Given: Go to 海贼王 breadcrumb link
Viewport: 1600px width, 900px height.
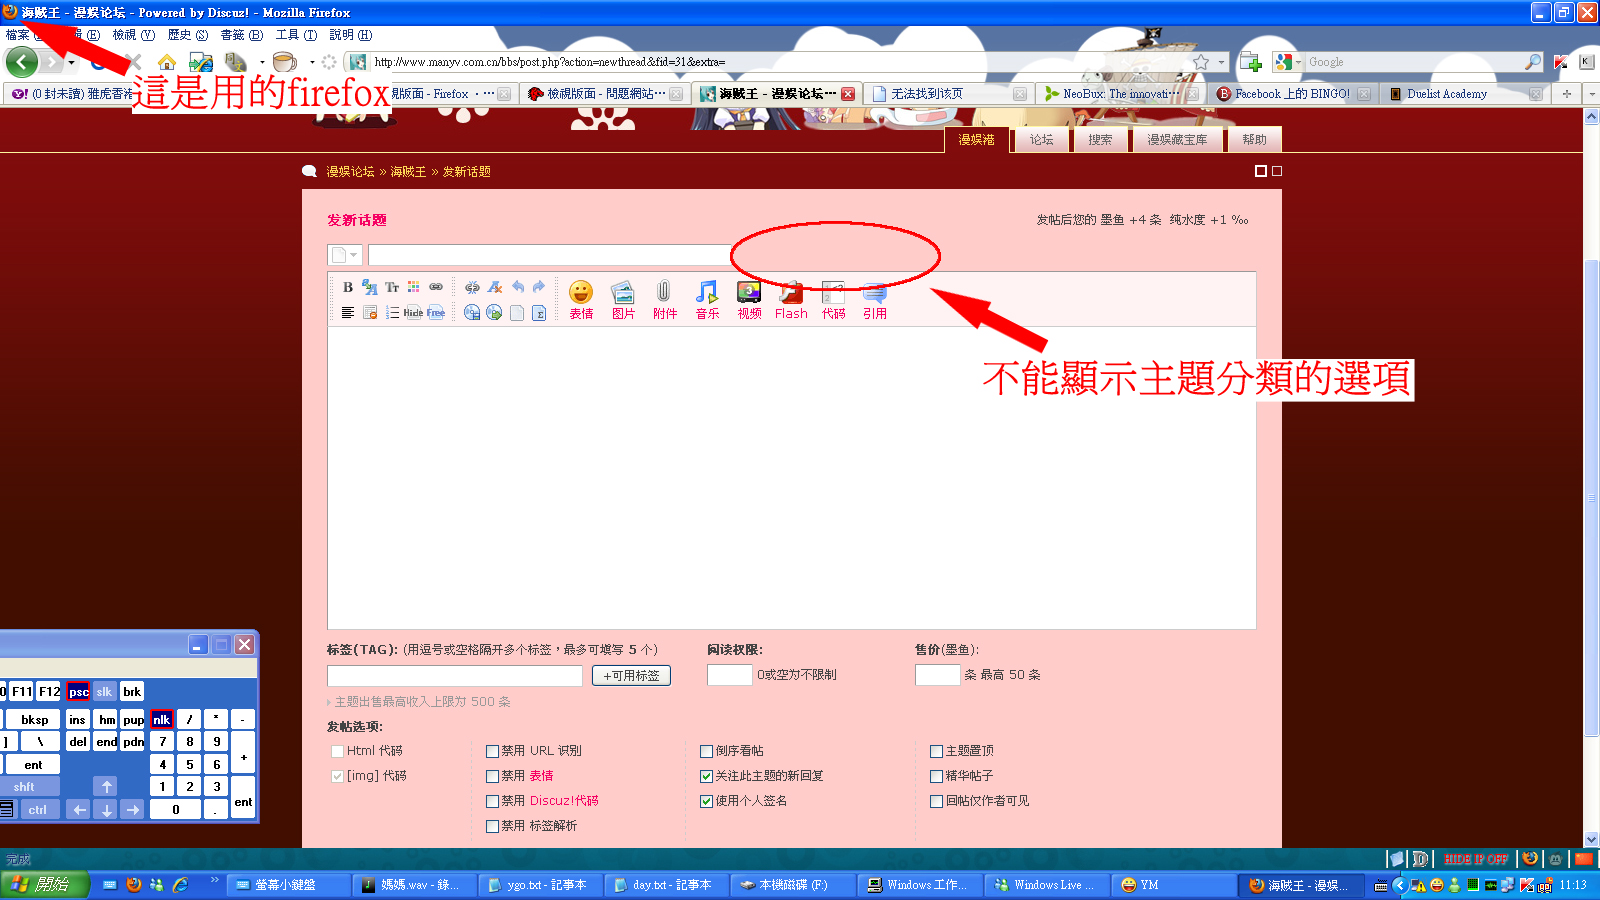Looking at the screenshot, I should [x=408, y=172].
